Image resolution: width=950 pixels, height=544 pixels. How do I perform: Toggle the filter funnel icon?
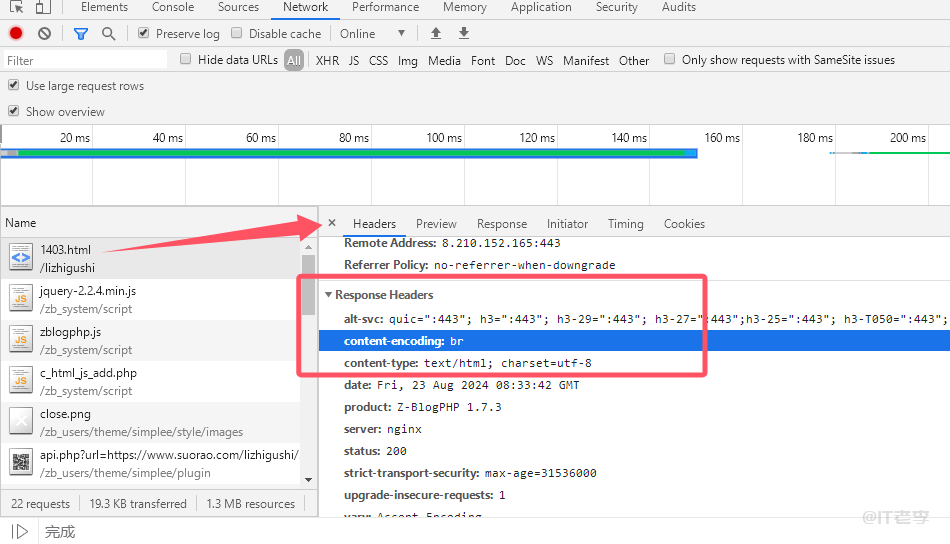tap(81, 33)
